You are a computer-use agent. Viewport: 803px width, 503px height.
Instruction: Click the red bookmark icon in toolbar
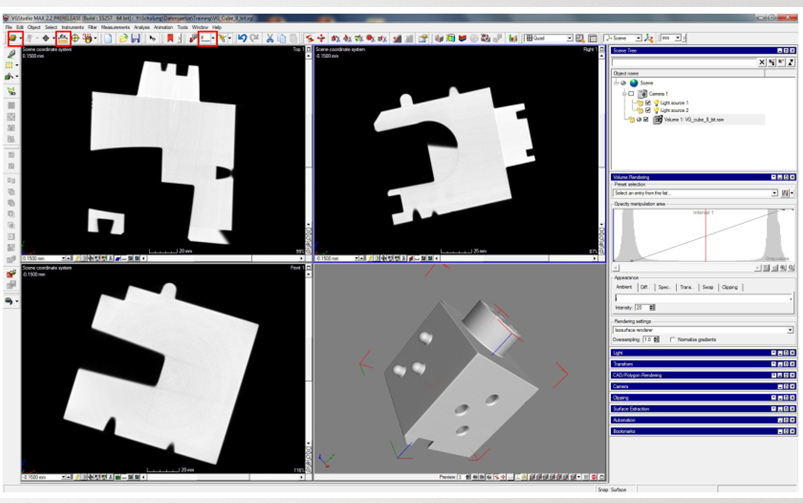pos(170,38)
